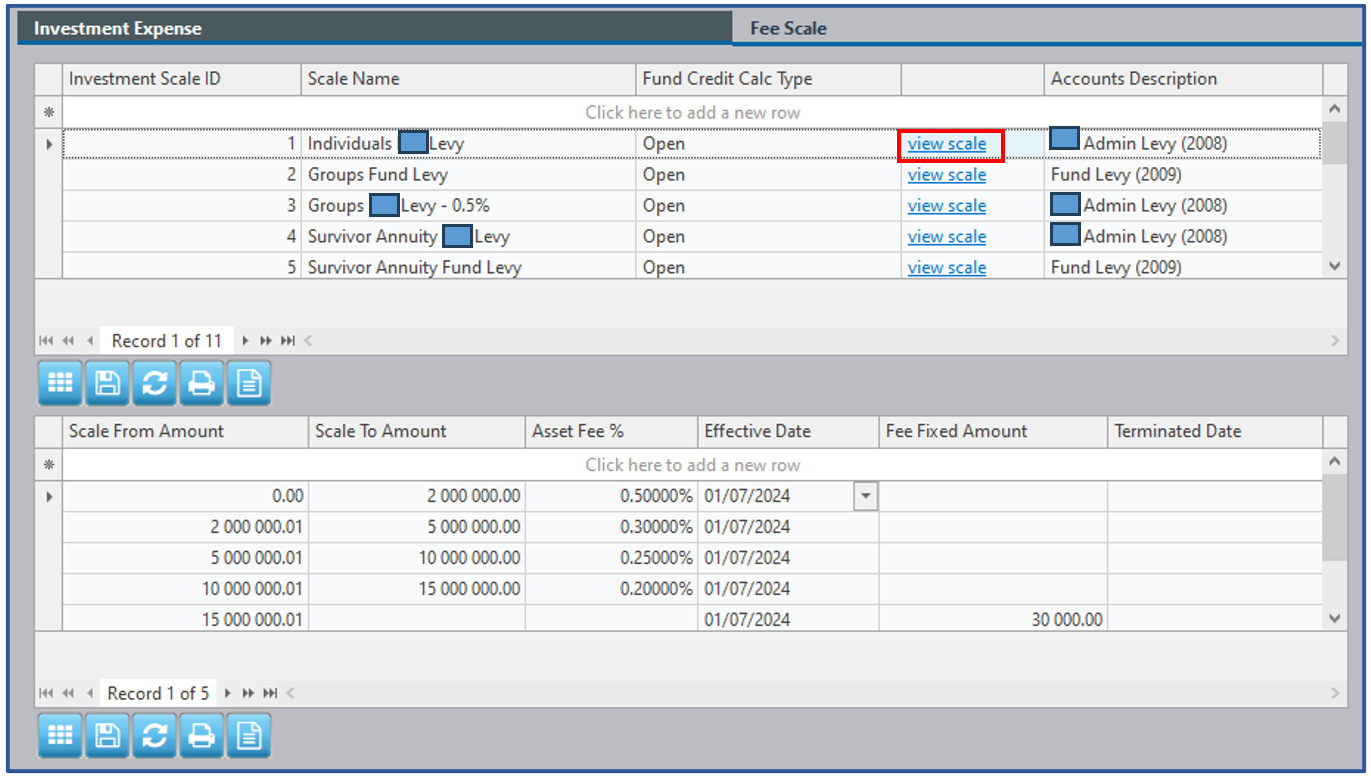Select the 30 000.00 fee fixed amount cell
Image resolution: width=1371 pixels, height=777 pixels.
point(994,620)
